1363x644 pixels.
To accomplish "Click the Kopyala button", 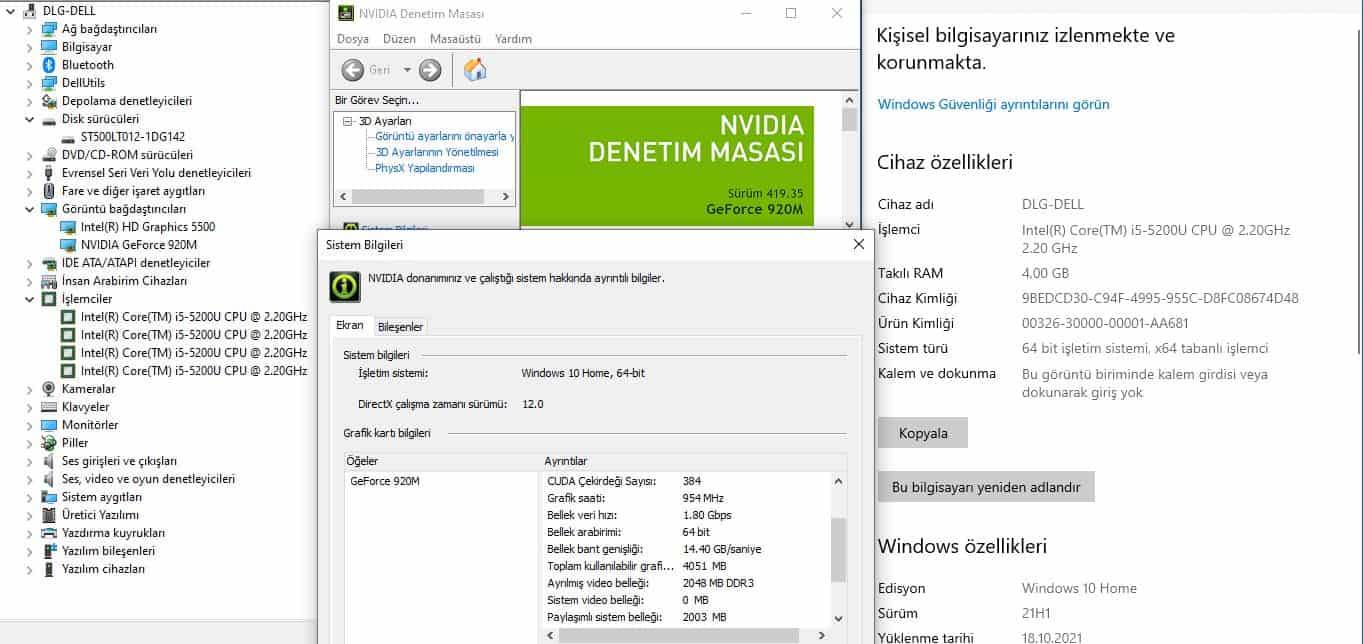I will tap(923, 433).
